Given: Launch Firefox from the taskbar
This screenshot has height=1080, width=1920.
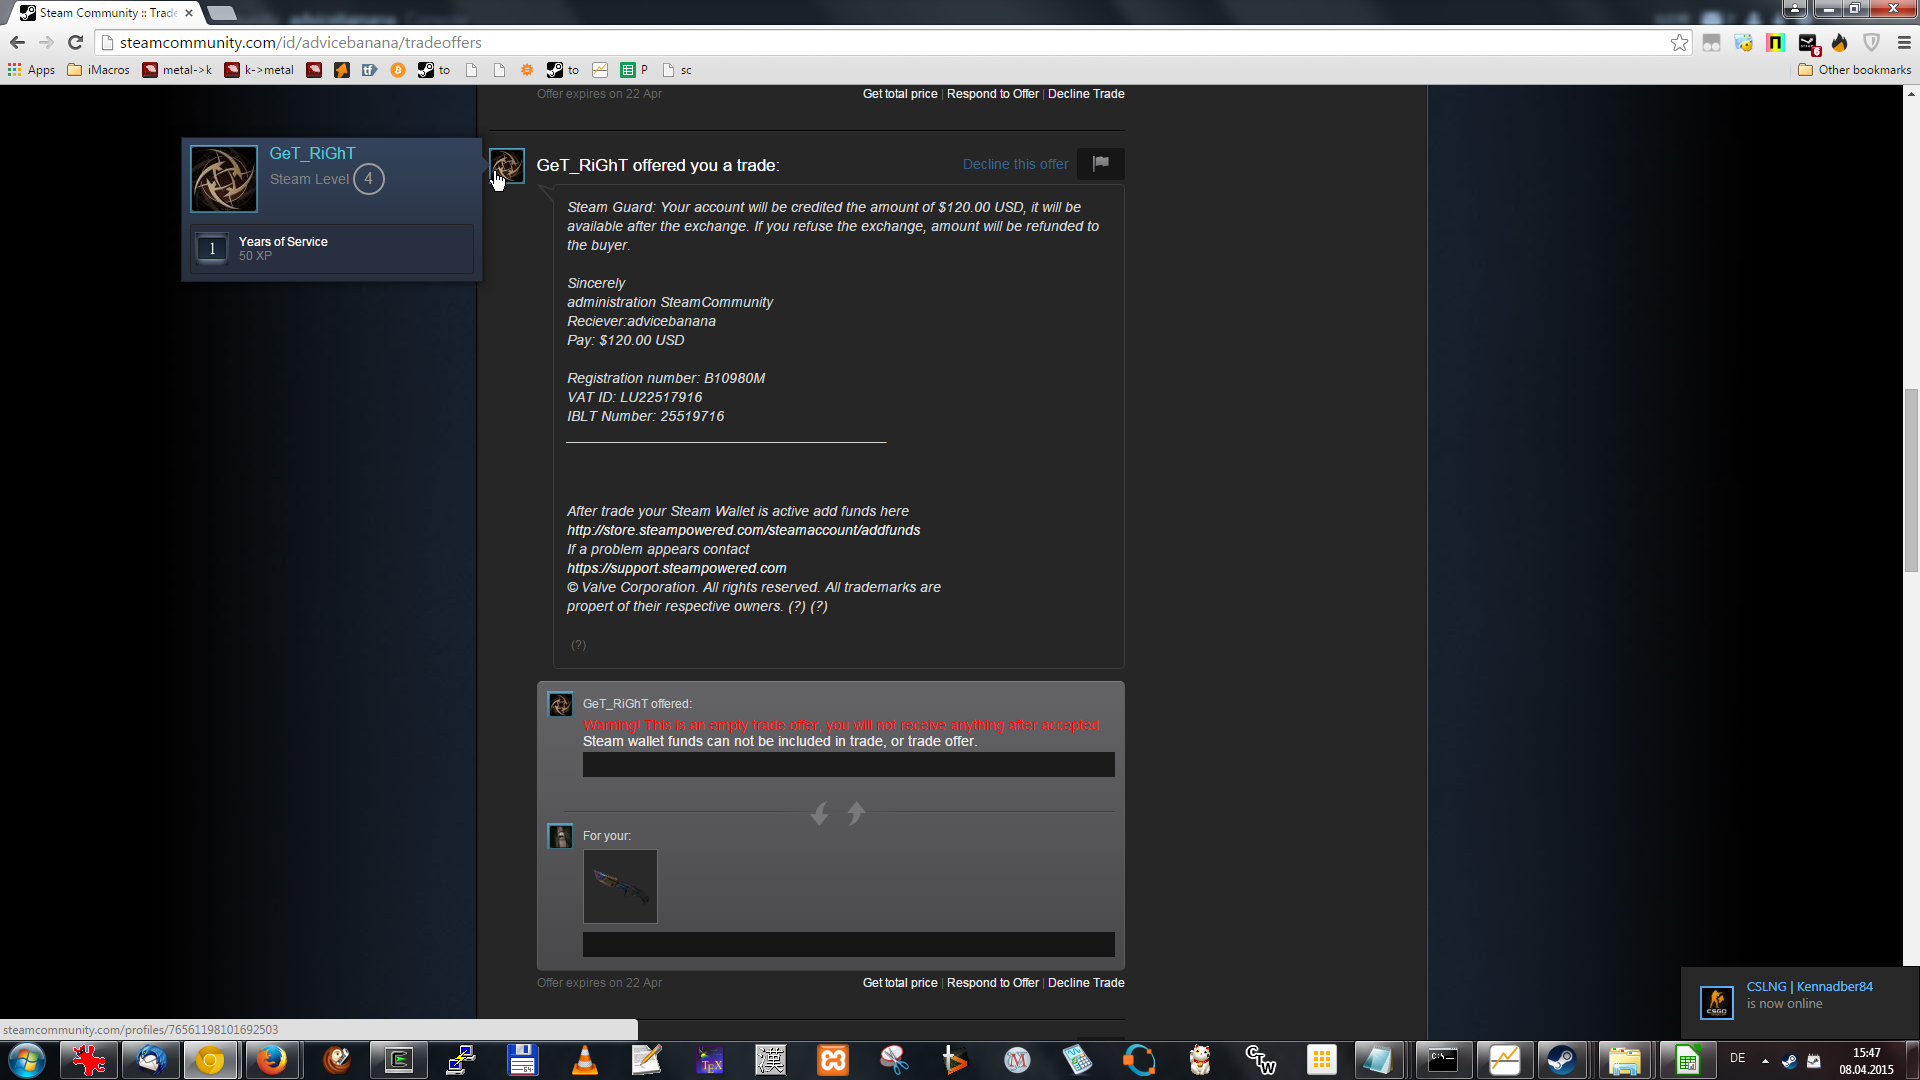Looking at the screenshot, I should click(x=271, y=1060).
